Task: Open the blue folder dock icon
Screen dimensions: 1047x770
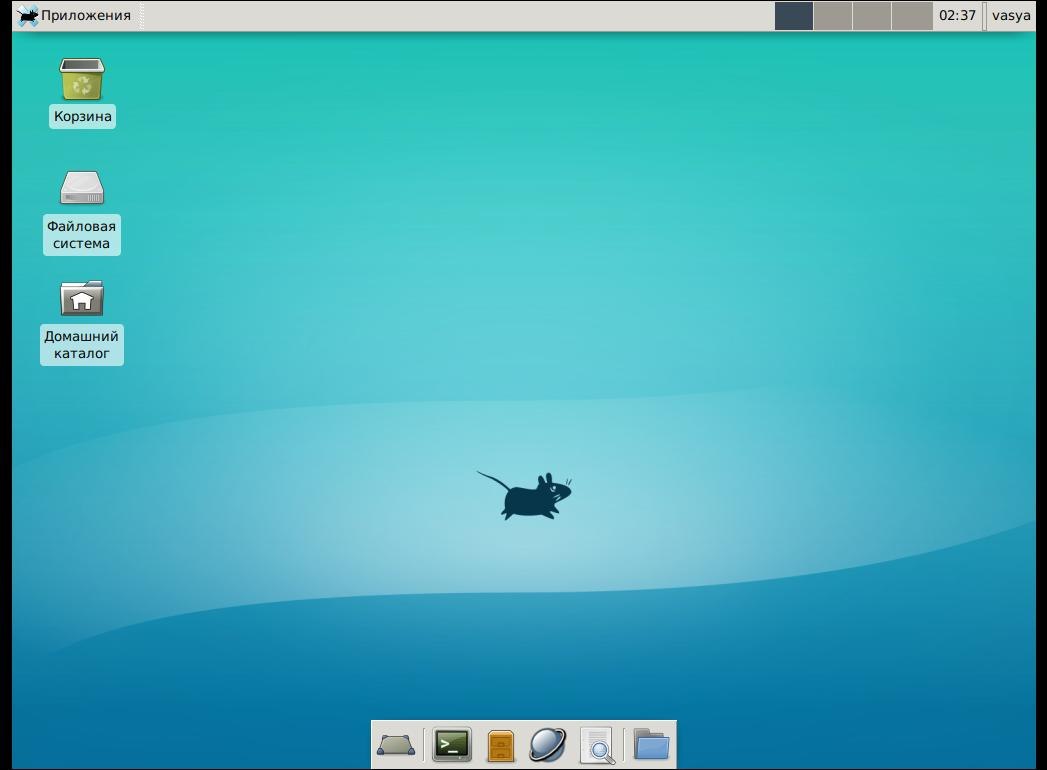Action: tap(651, 743)
